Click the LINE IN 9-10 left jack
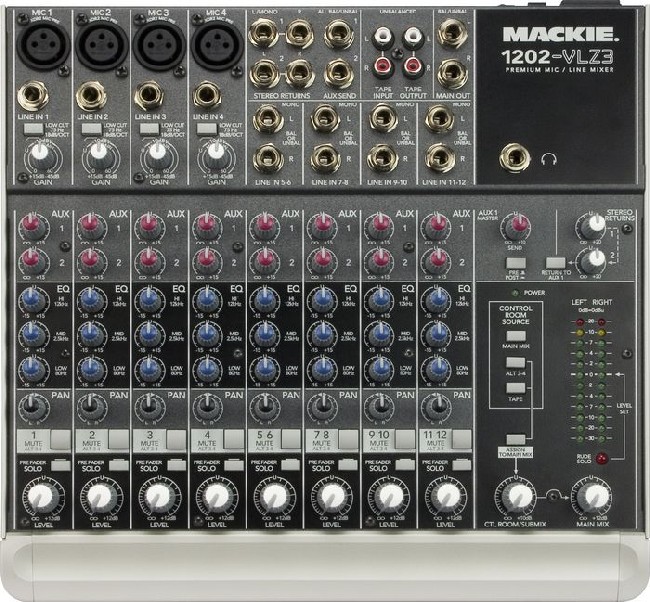This screenshot has width=650, height=602. pyautogui.click(x=382, y=119)
